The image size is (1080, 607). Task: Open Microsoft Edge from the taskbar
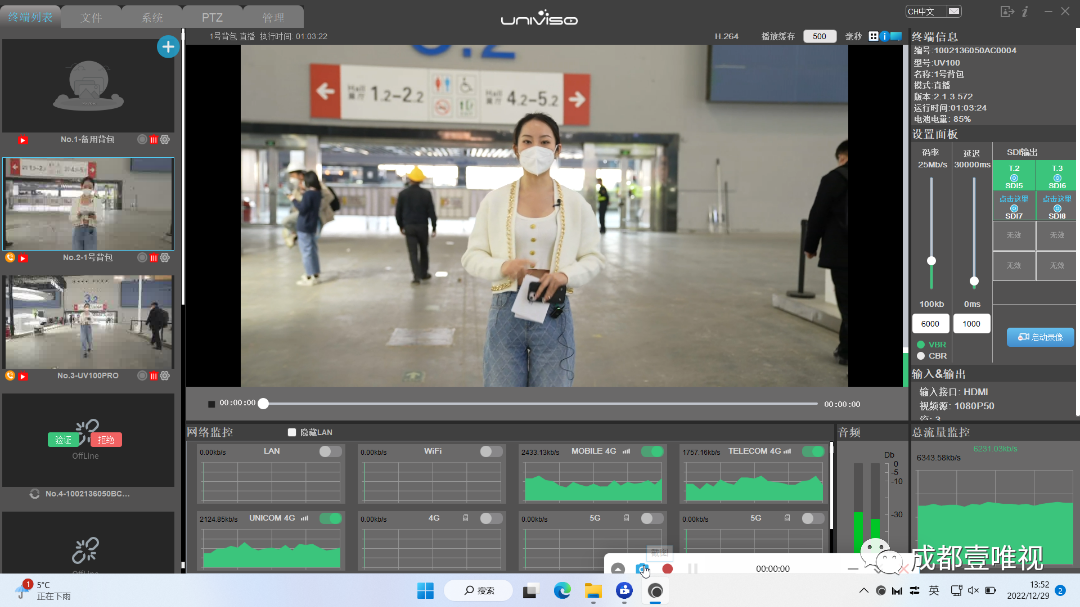563,590
